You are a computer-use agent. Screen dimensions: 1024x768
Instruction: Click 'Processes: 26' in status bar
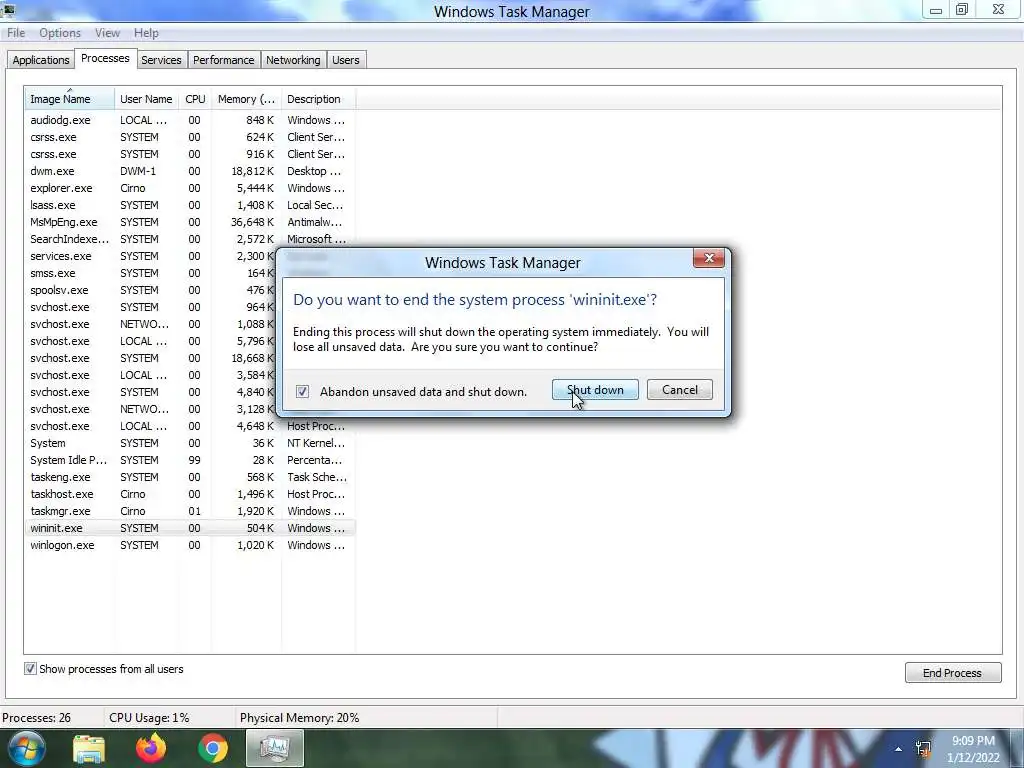(x=37, y=718)
